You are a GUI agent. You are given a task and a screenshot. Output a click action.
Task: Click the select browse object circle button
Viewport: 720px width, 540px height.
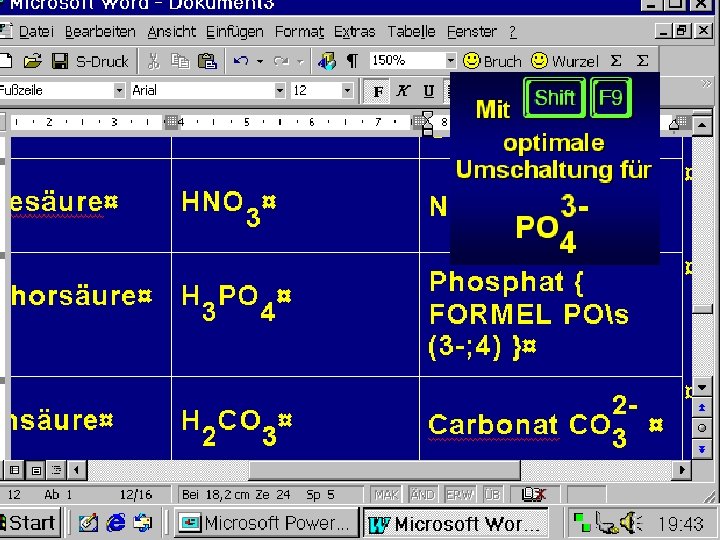pos(702,428)
